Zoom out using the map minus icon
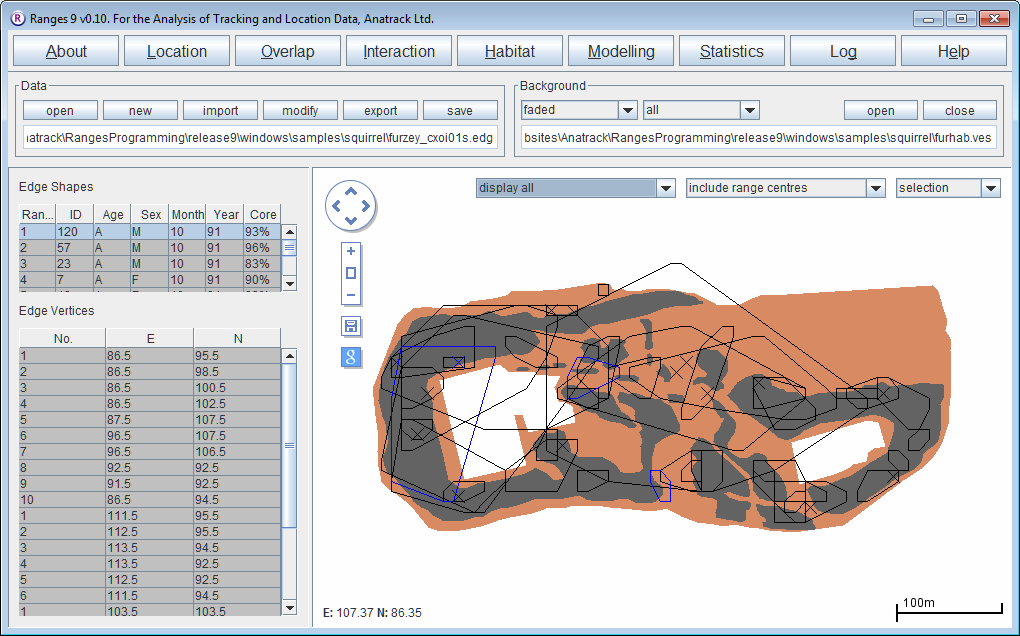The image size is (1020, 636). click(351, 295)
